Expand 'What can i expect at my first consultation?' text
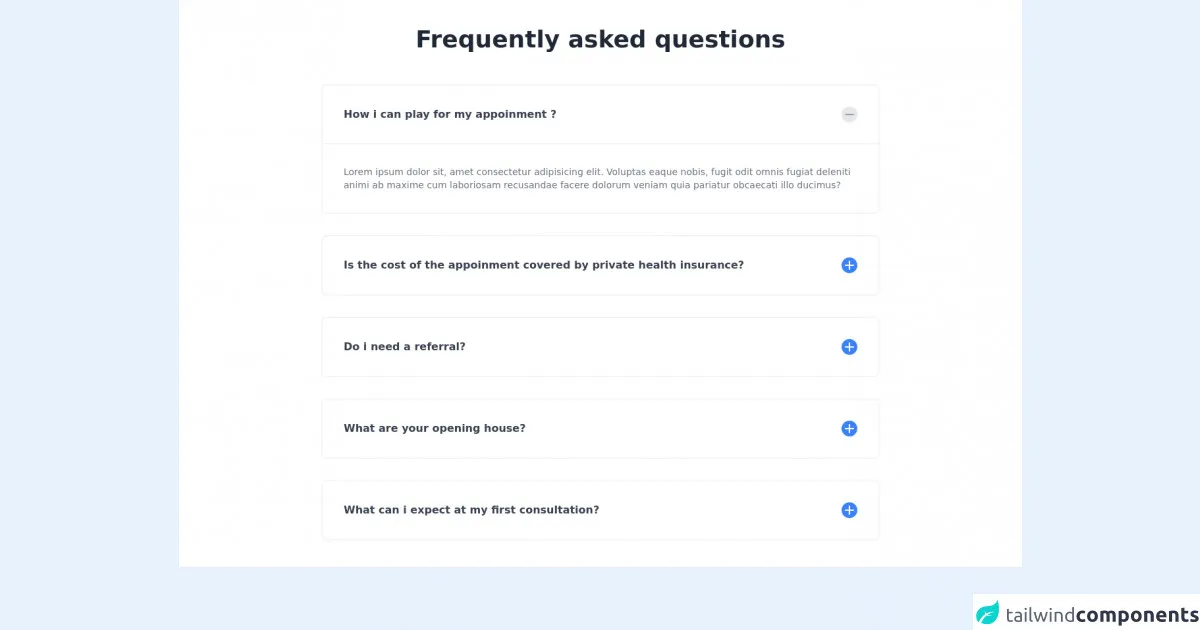Screen dimensions: 1200x630 coord(471,510)
